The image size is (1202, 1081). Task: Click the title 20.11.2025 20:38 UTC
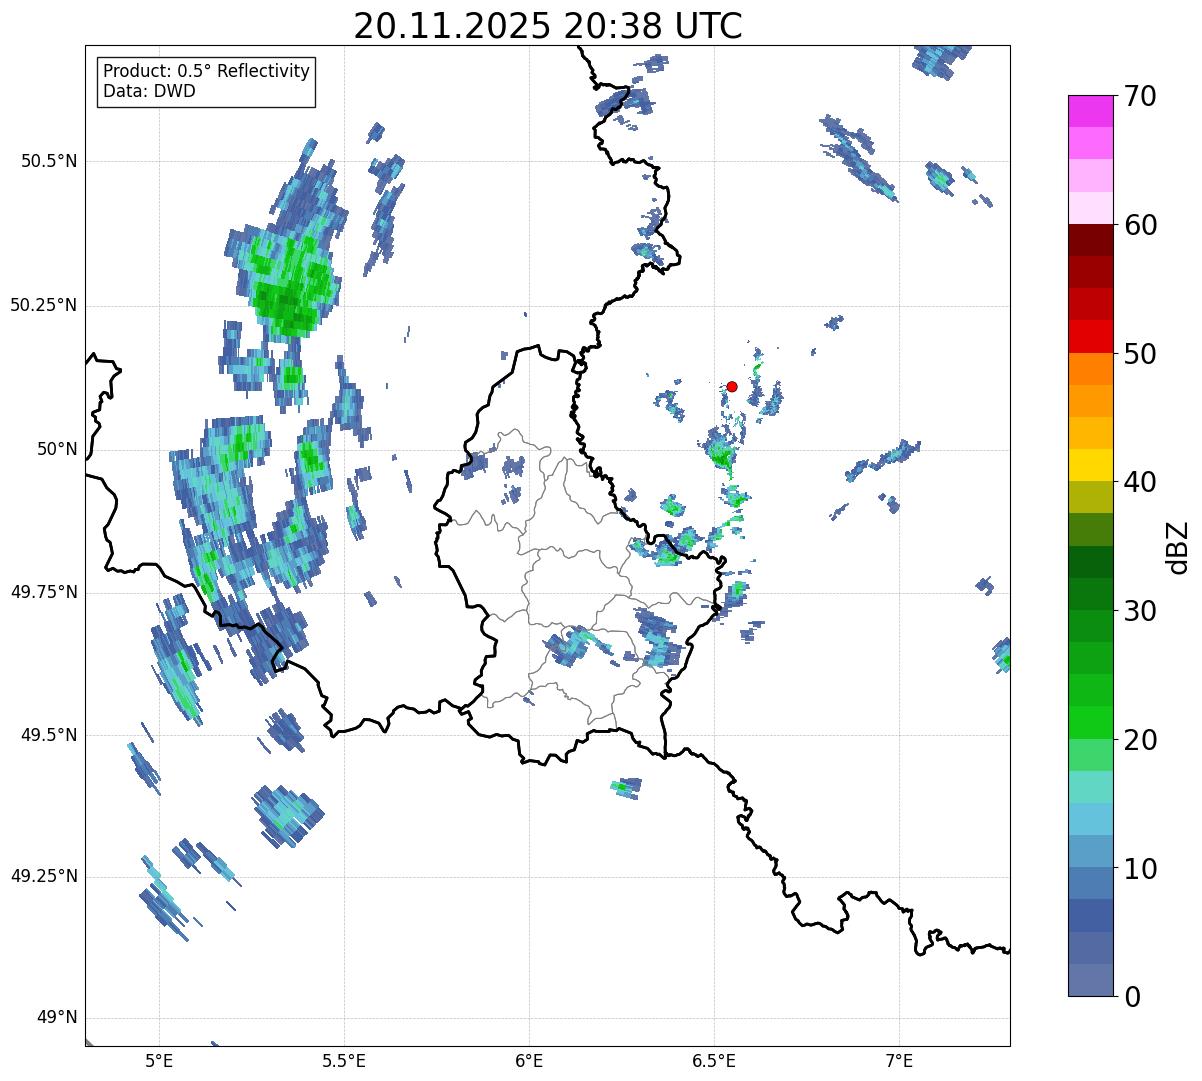click(548, 26)
